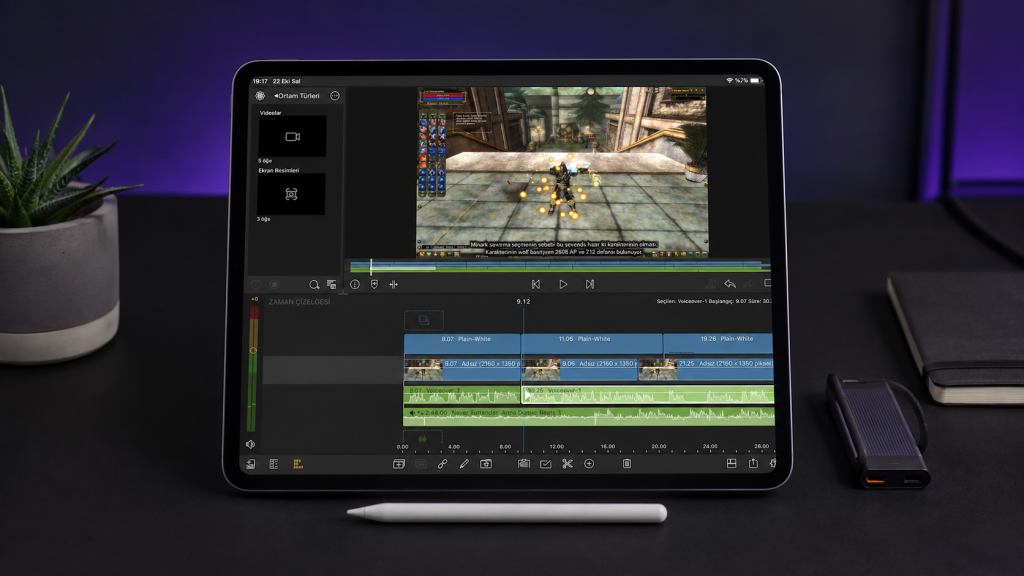
Task: Select the 19.26 Plain-White title clip
Action: click(718, 344)
